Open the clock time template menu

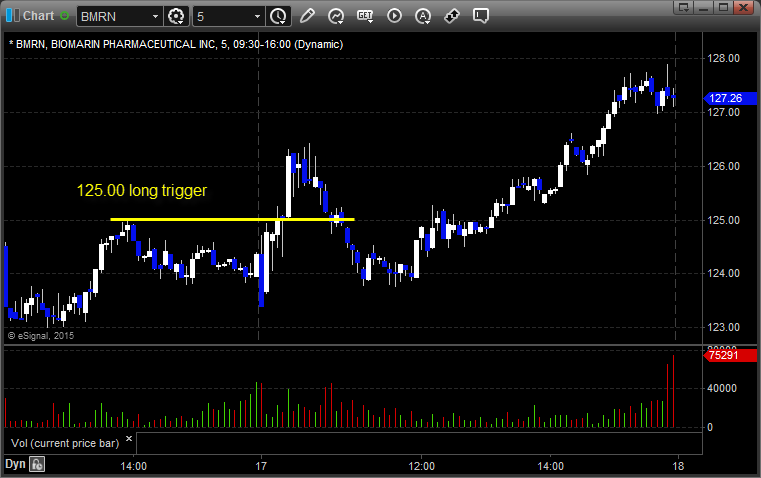pyautogui.click(x=278, y=16)
